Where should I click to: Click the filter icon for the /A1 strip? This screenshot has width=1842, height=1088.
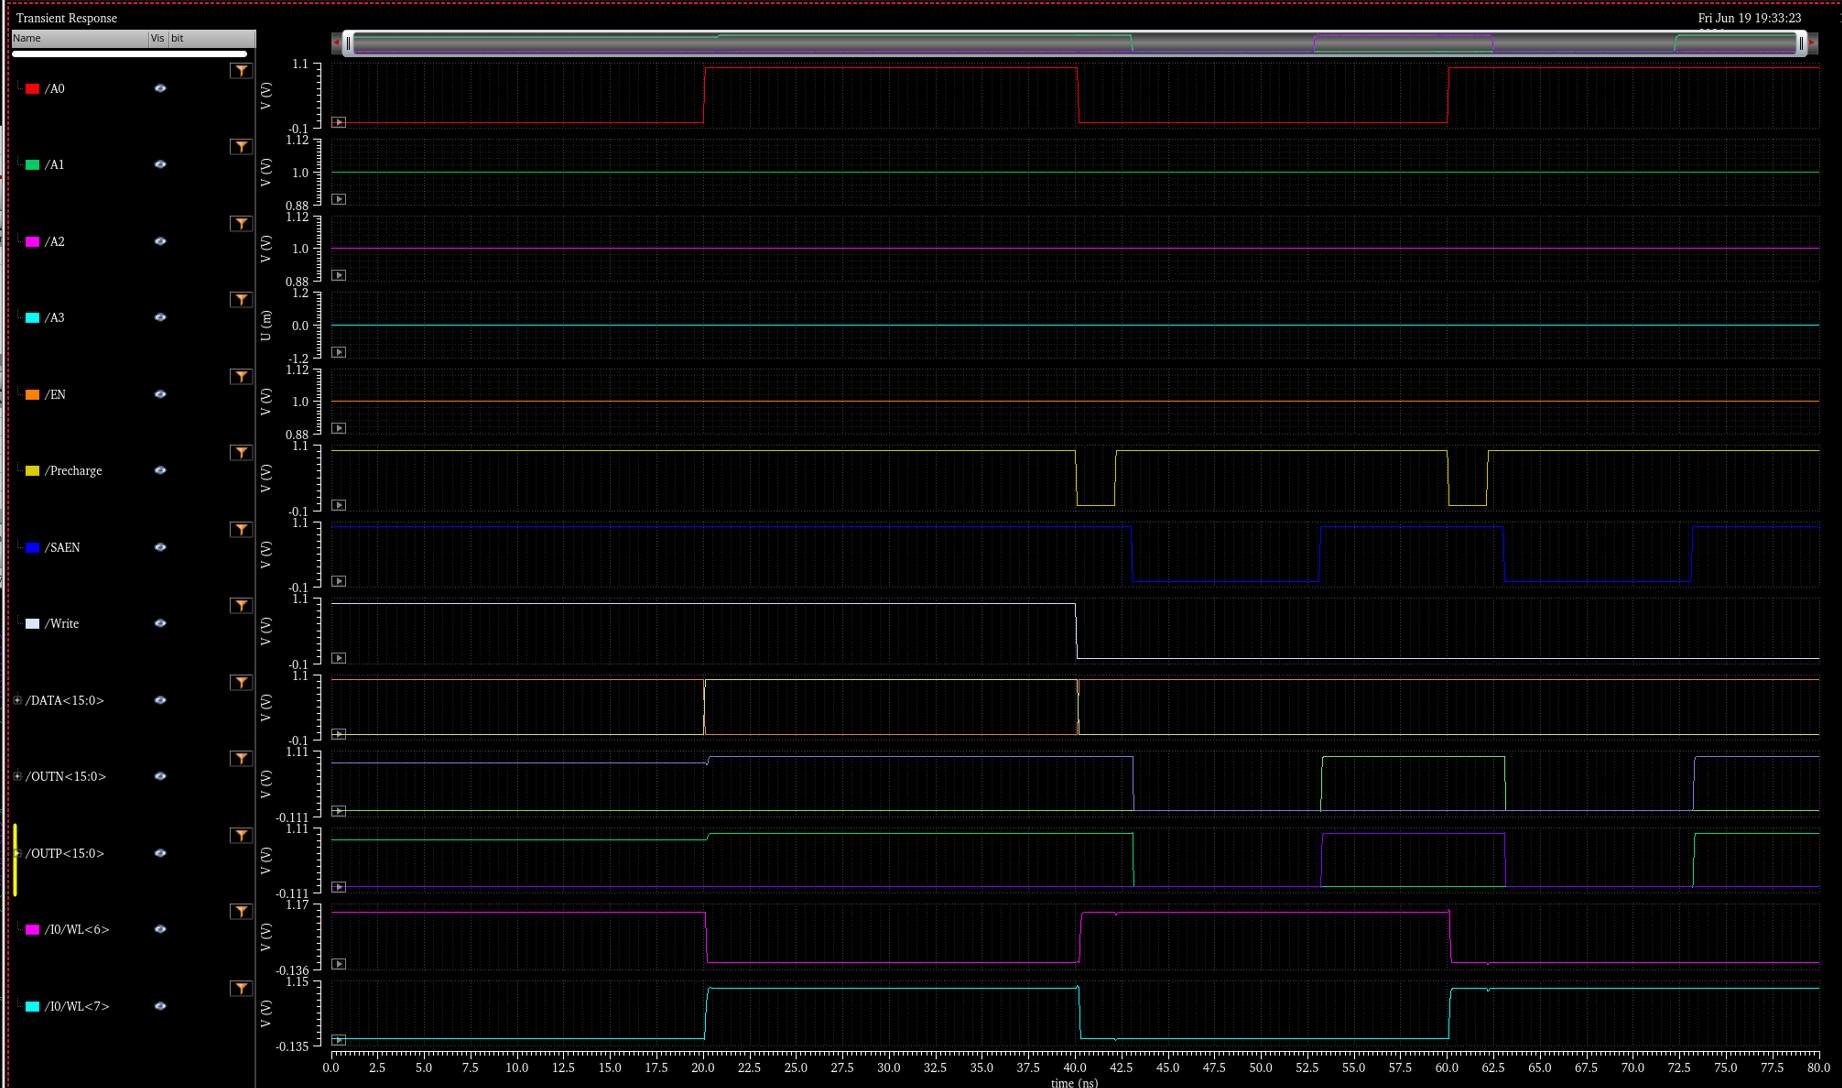pyautogui.click(x=241, y=147)
